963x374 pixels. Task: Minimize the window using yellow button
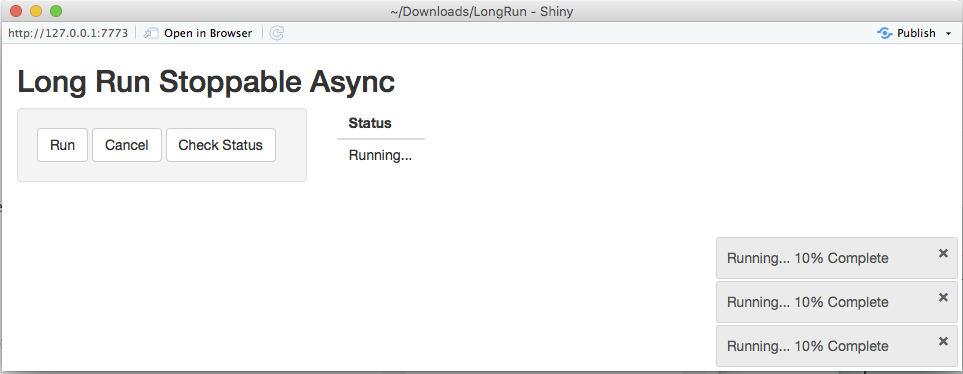pyautogui.click(x=36, y=11)
